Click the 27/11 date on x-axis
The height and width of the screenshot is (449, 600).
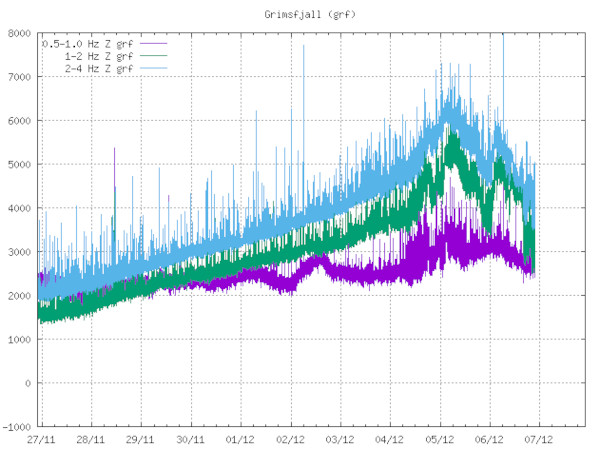[x=41, y=438]
